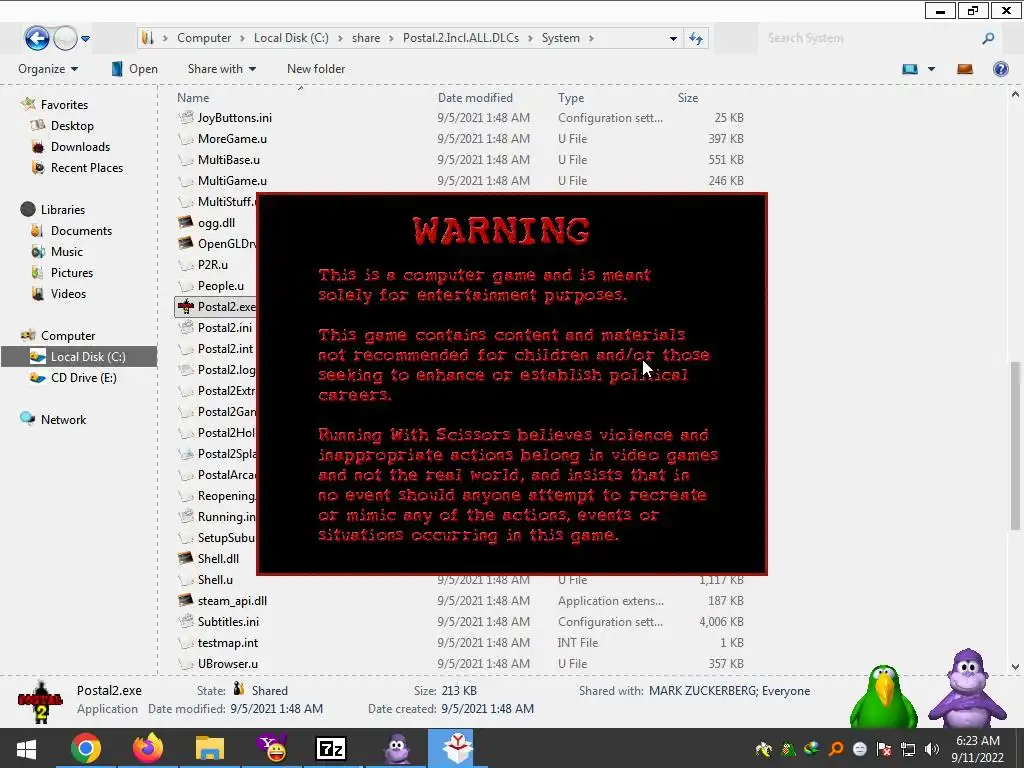Screen dimensions: 1024x768
Task: Select UBrowser.u file
Action: [228, 664]
